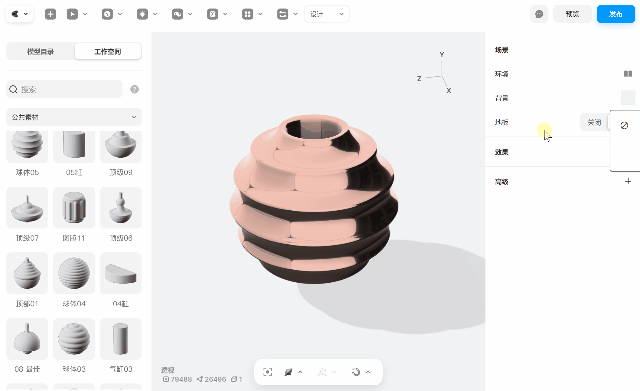This screenshot has height=391, width=640.
Task: Expand the 公共素材 category dropdown
Action: tap(74, 117)
